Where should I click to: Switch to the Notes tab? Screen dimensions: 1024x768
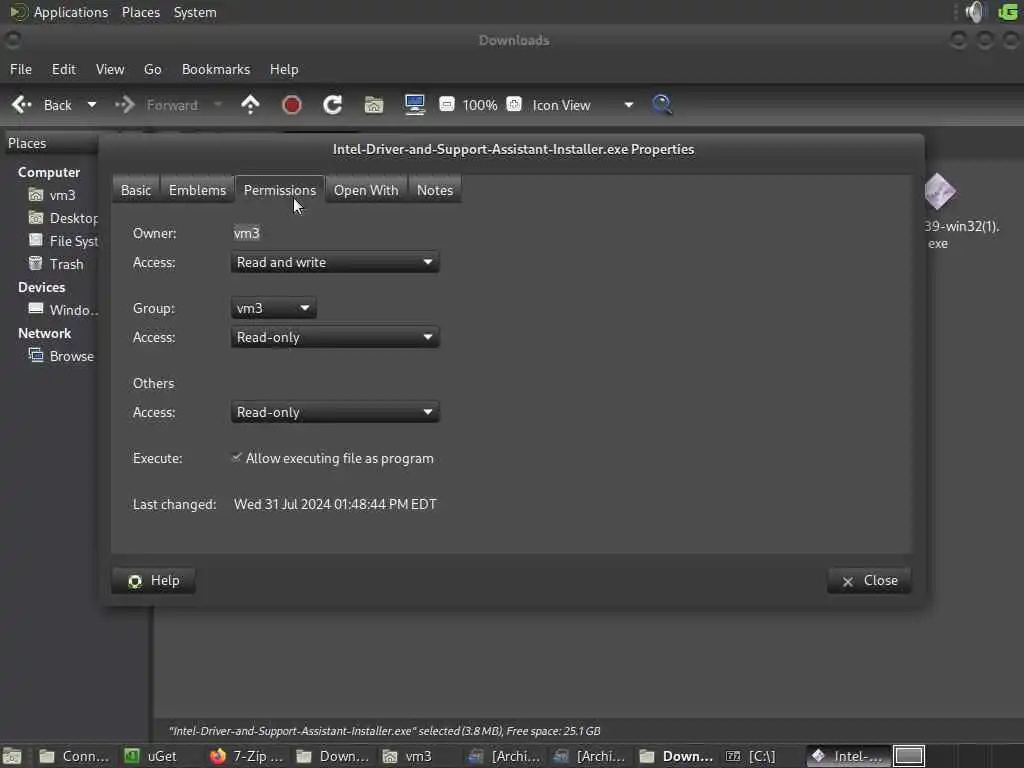tap(435, 190)
